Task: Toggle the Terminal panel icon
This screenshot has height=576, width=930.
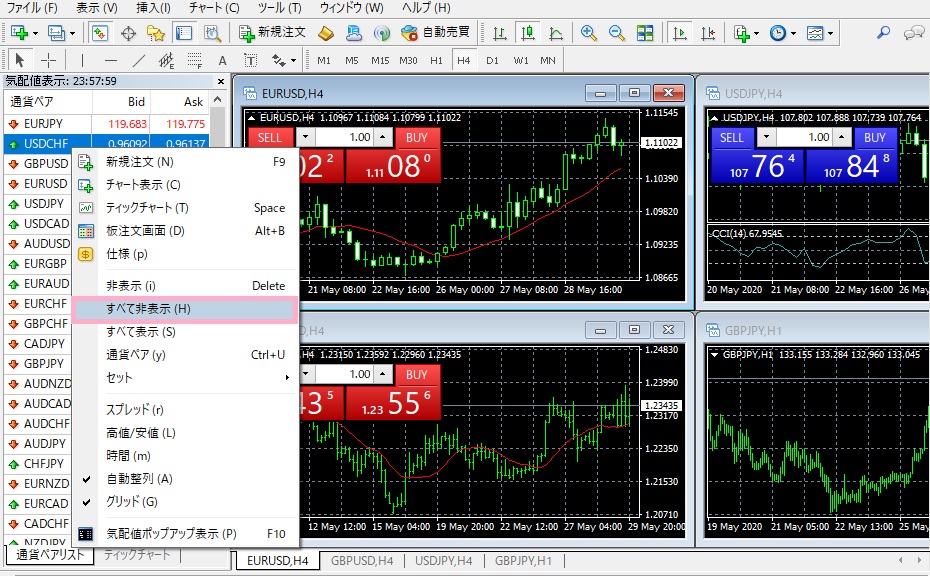Action: pyautogui.click(x=184, y=33)
